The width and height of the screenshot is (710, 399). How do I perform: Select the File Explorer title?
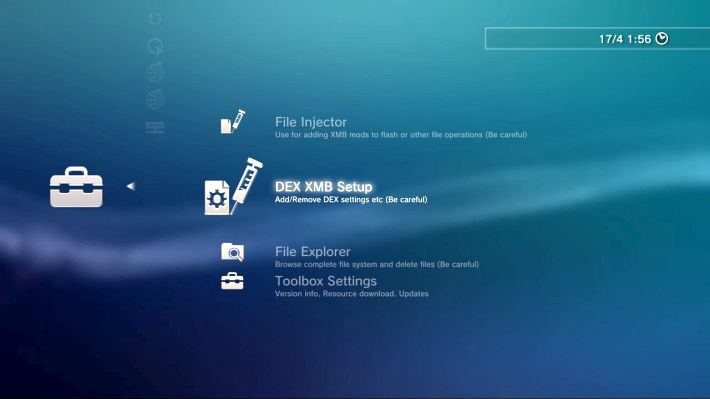tap(312, 251)
